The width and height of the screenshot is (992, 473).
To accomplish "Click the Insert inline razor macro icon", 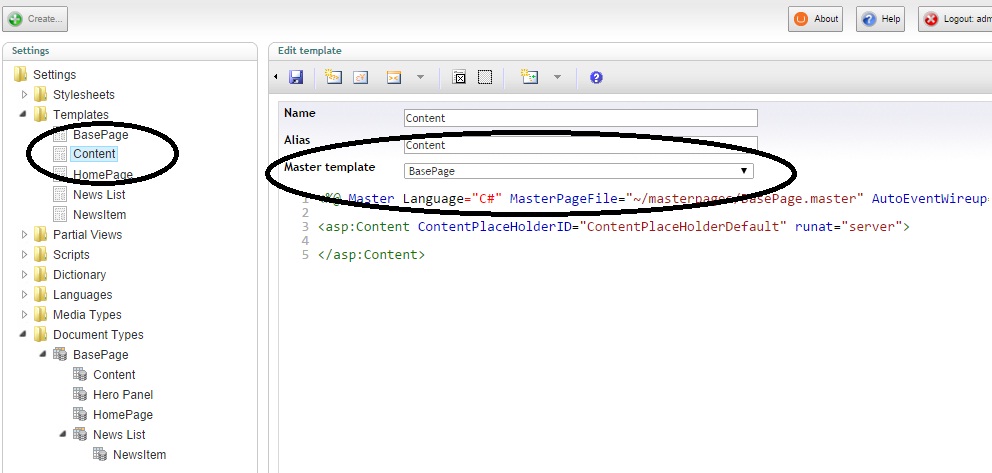I will pos(530,77).
